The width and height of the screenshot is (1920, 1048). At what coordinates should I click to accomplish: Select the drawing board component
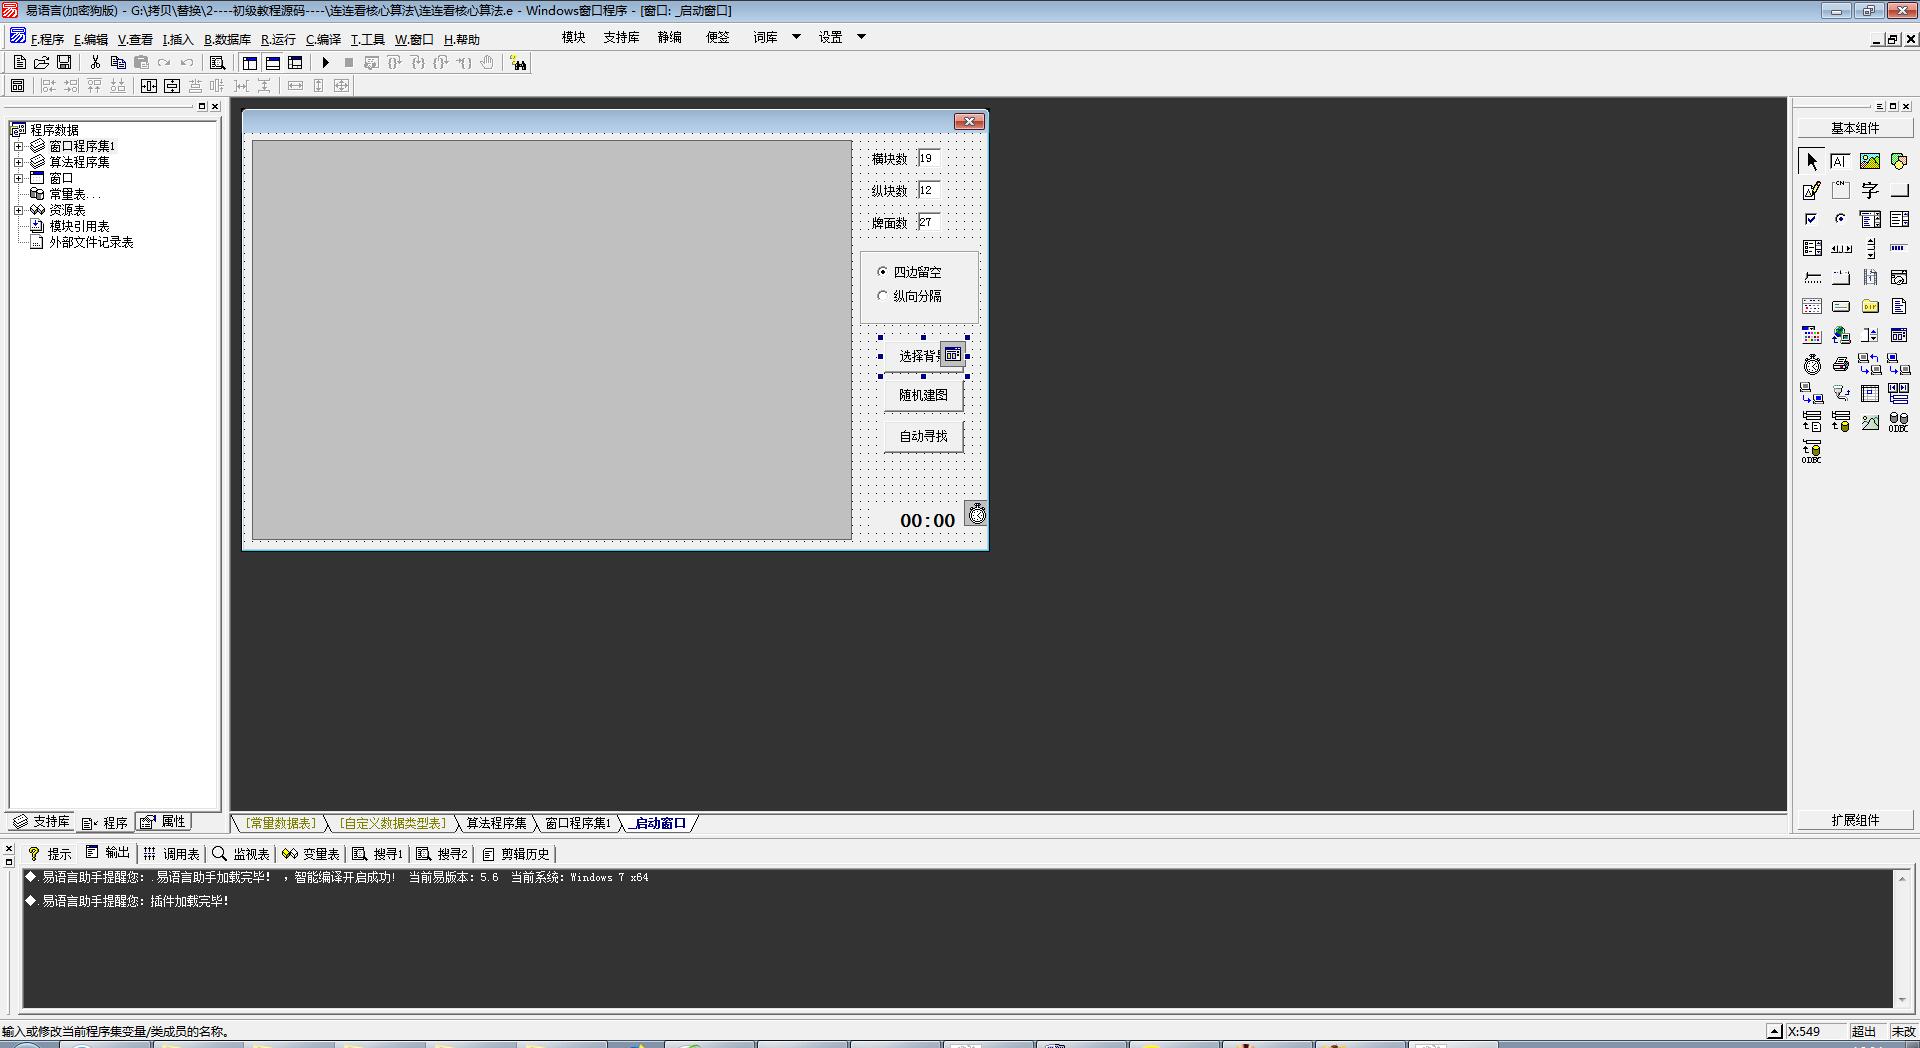(x=1812, y=190)
